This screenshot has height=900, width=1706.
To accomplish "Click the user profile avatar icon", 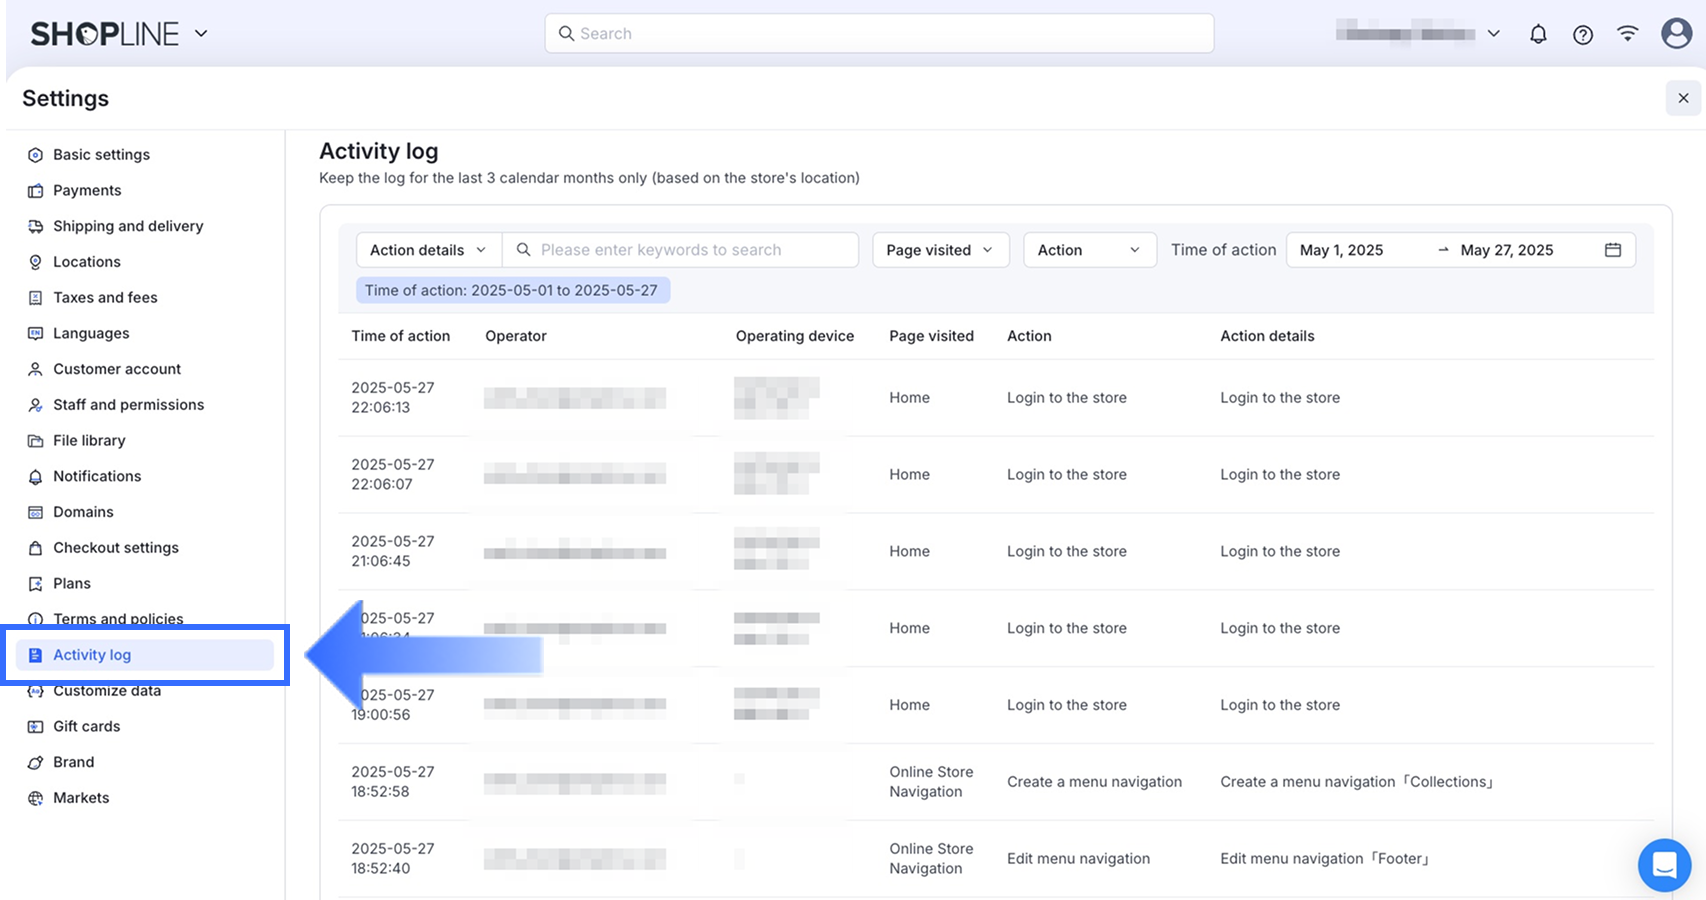I will 1676,33.
